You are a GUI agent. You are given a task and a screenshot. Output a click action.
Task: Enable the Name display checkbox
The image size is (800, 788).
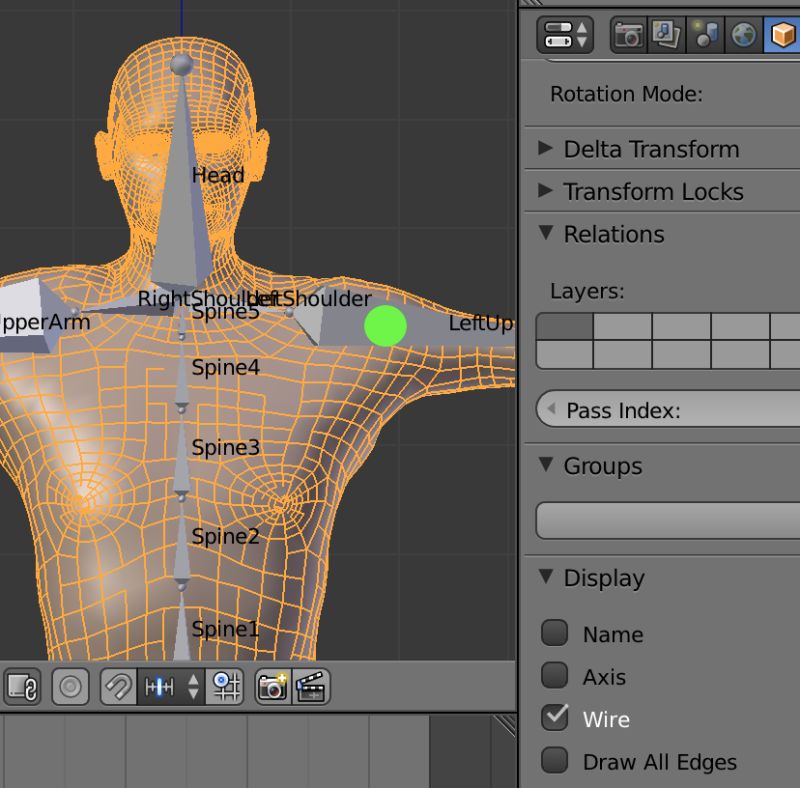(555, 634)
